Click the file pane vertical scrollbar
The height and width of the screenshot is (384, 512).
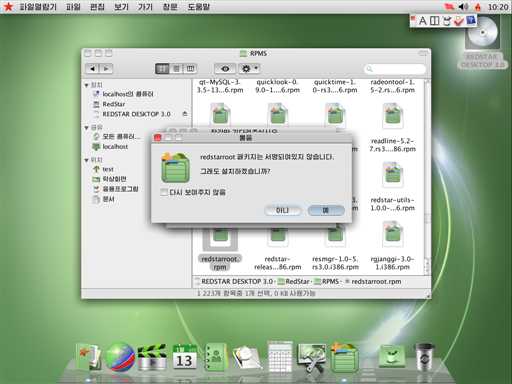click(x=427, y=177)
